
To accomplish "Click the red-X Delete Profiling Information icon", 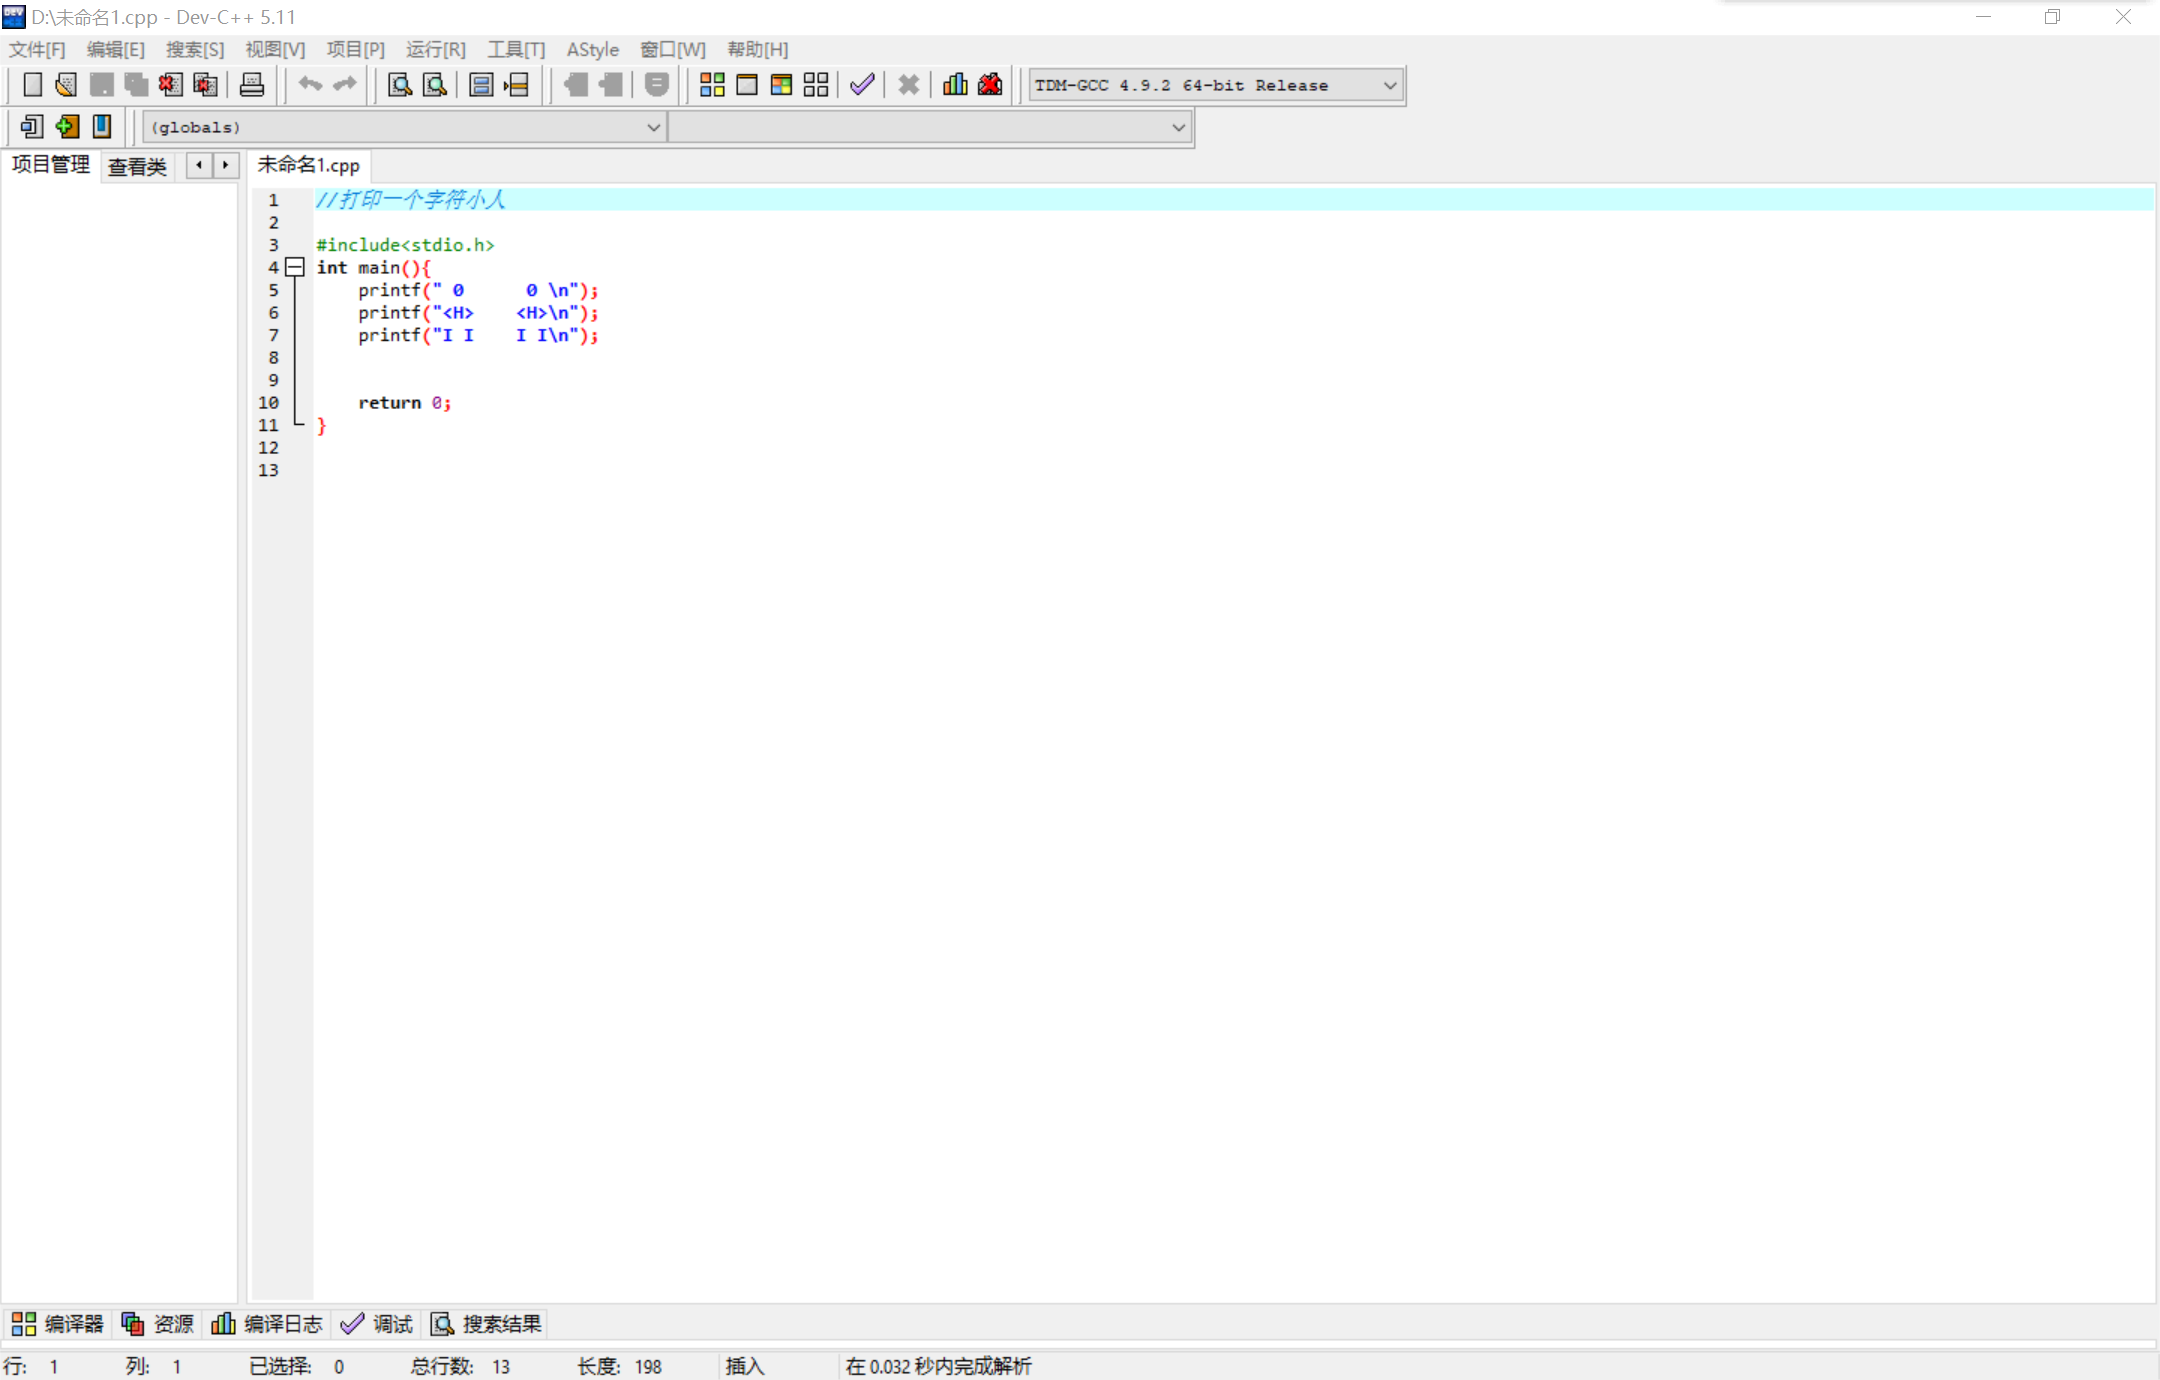I will pyautogui.click(x=990, y=85).
